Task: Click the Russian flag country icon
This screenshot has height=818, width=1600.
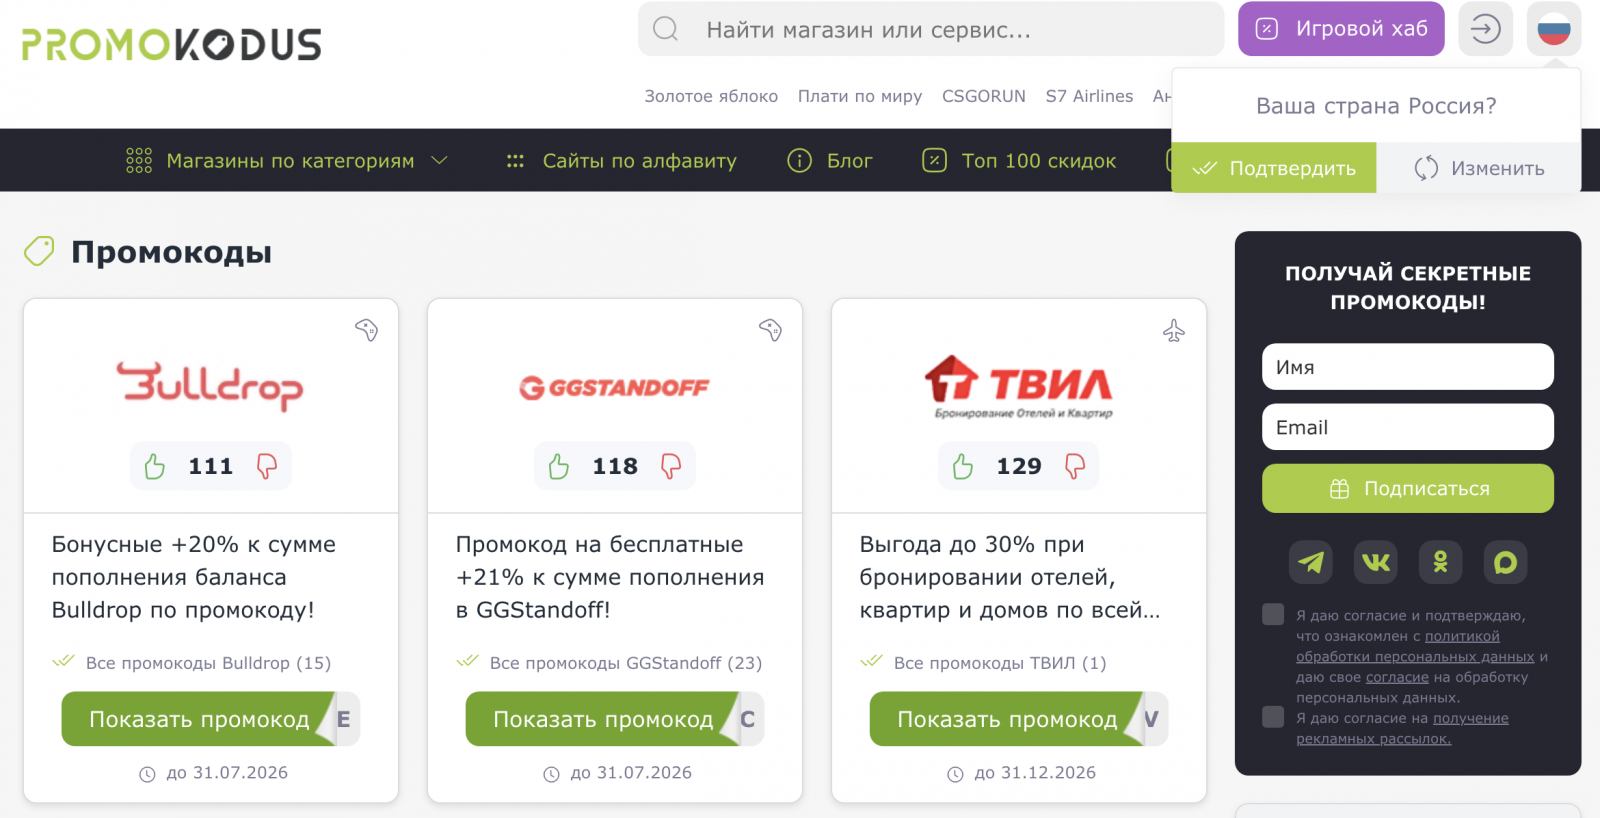Action: [1554, 29]
